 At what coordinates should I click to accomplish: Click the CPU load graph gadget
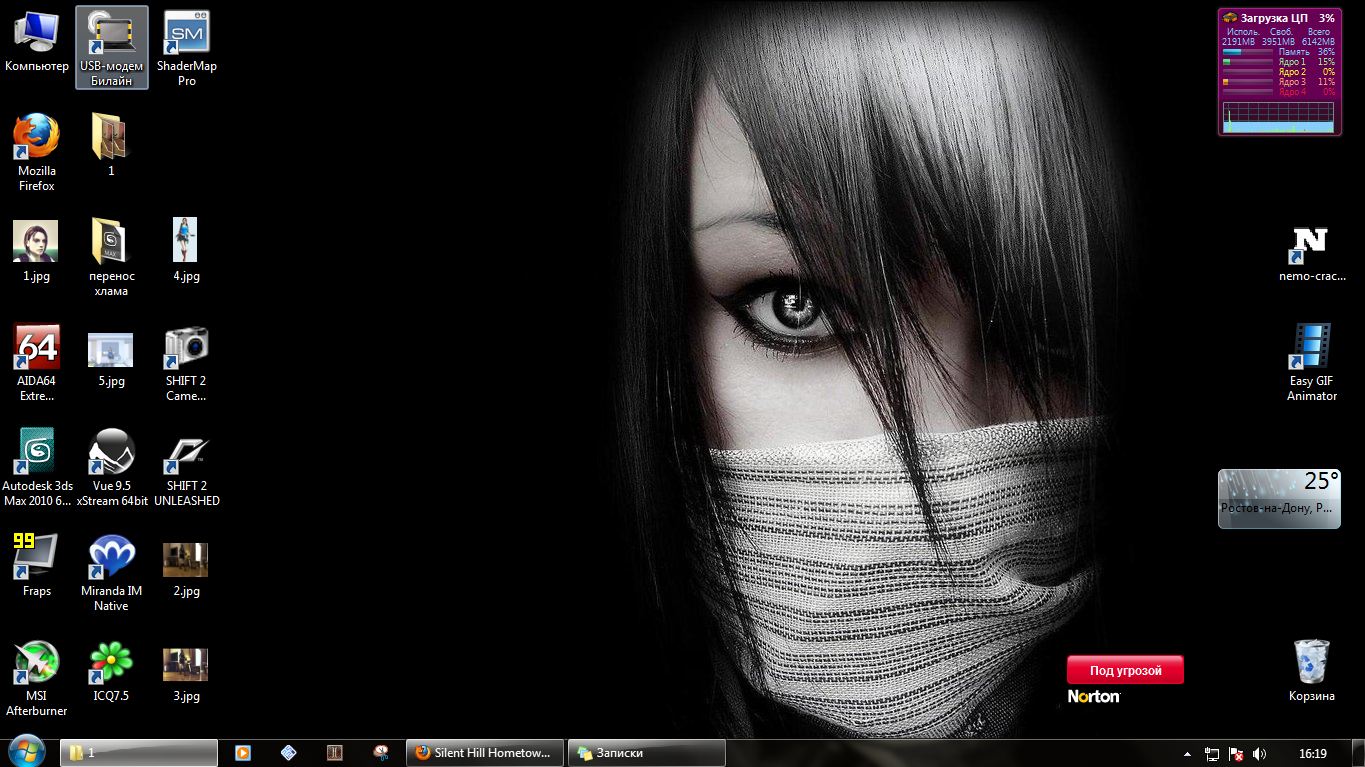(1278, 117)
